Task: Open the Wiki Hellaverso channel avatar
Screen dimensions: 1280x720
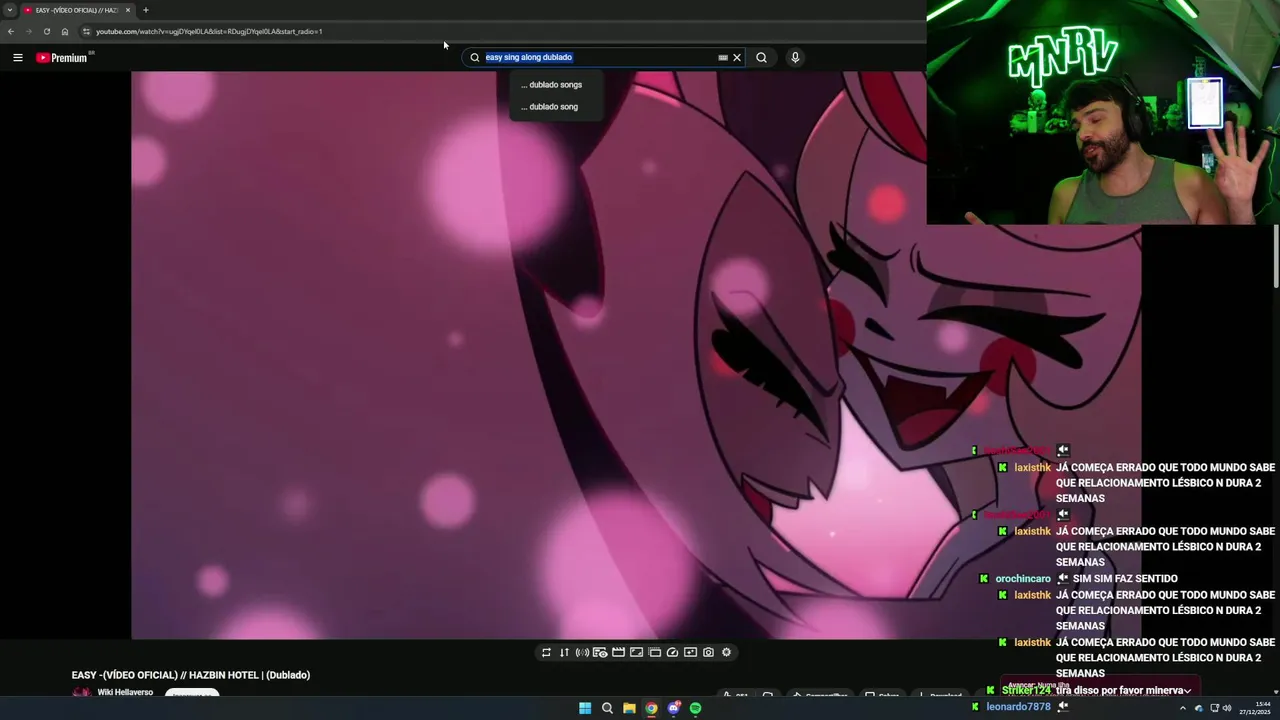Action: [81, 693]
